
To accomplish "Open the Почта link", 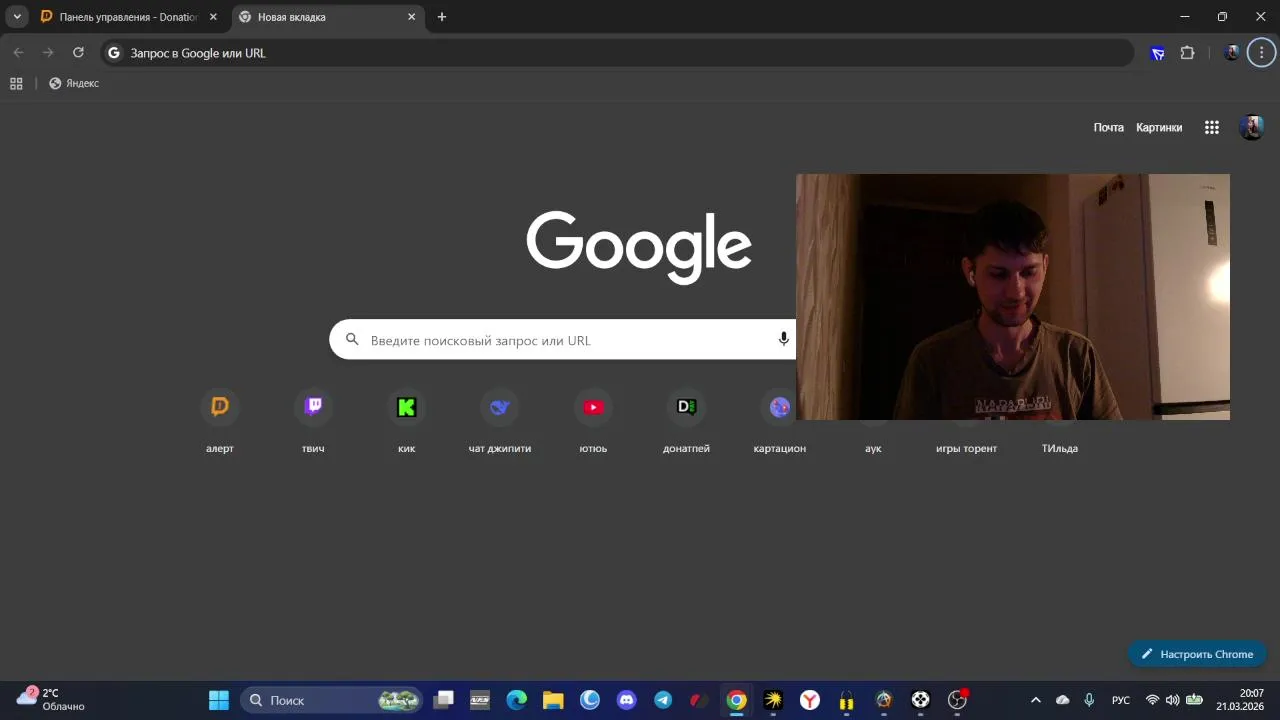I will point(1108,127).
